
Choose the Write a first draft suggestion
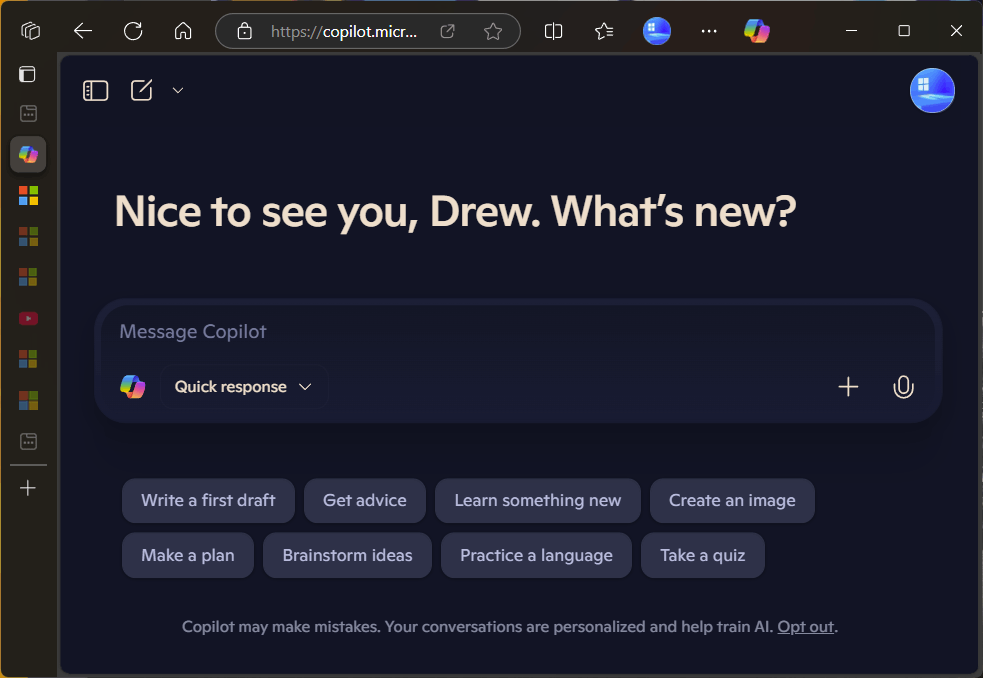(208, 501)
